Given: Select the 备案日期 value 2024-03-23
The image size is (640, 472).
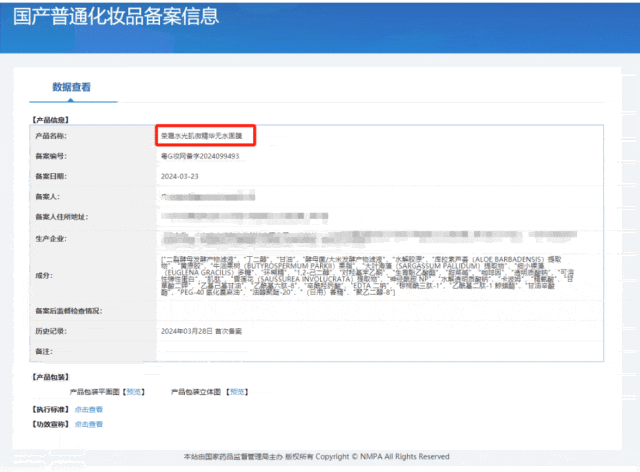Looking at the screenshot, I should pos(180,176).
